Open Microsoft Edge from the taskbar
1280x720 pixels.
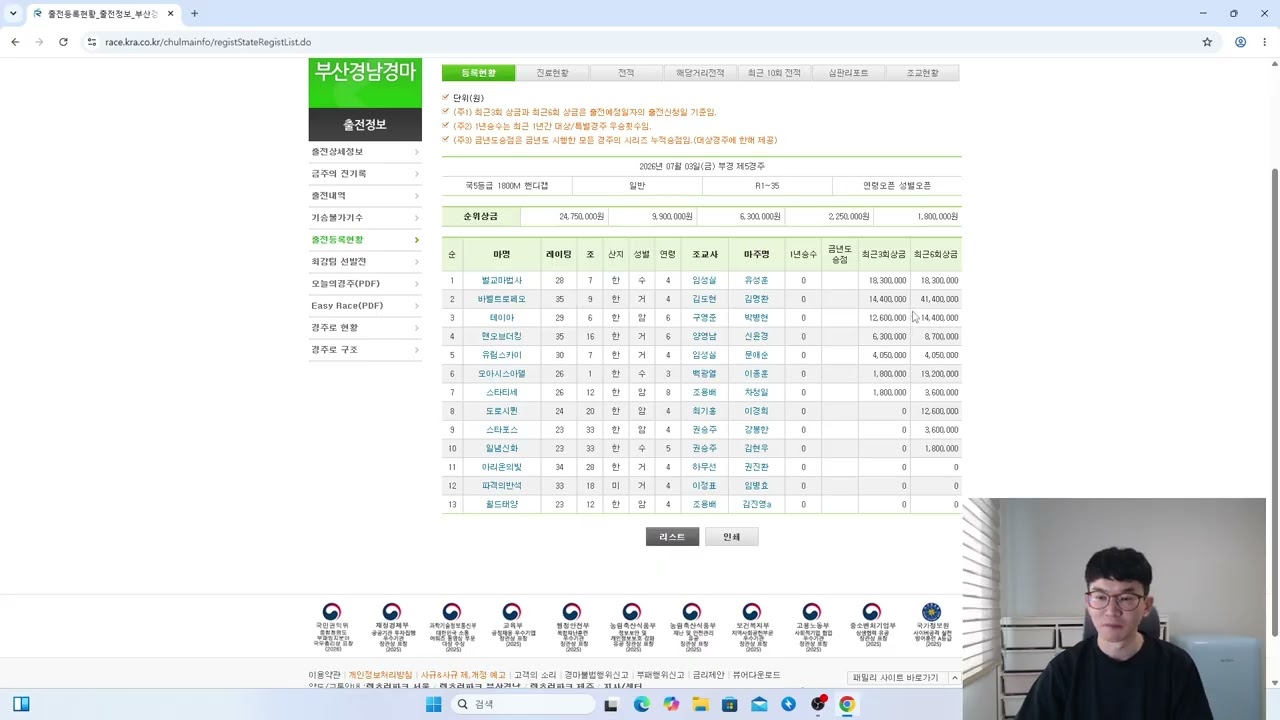(x=641, y=704)
